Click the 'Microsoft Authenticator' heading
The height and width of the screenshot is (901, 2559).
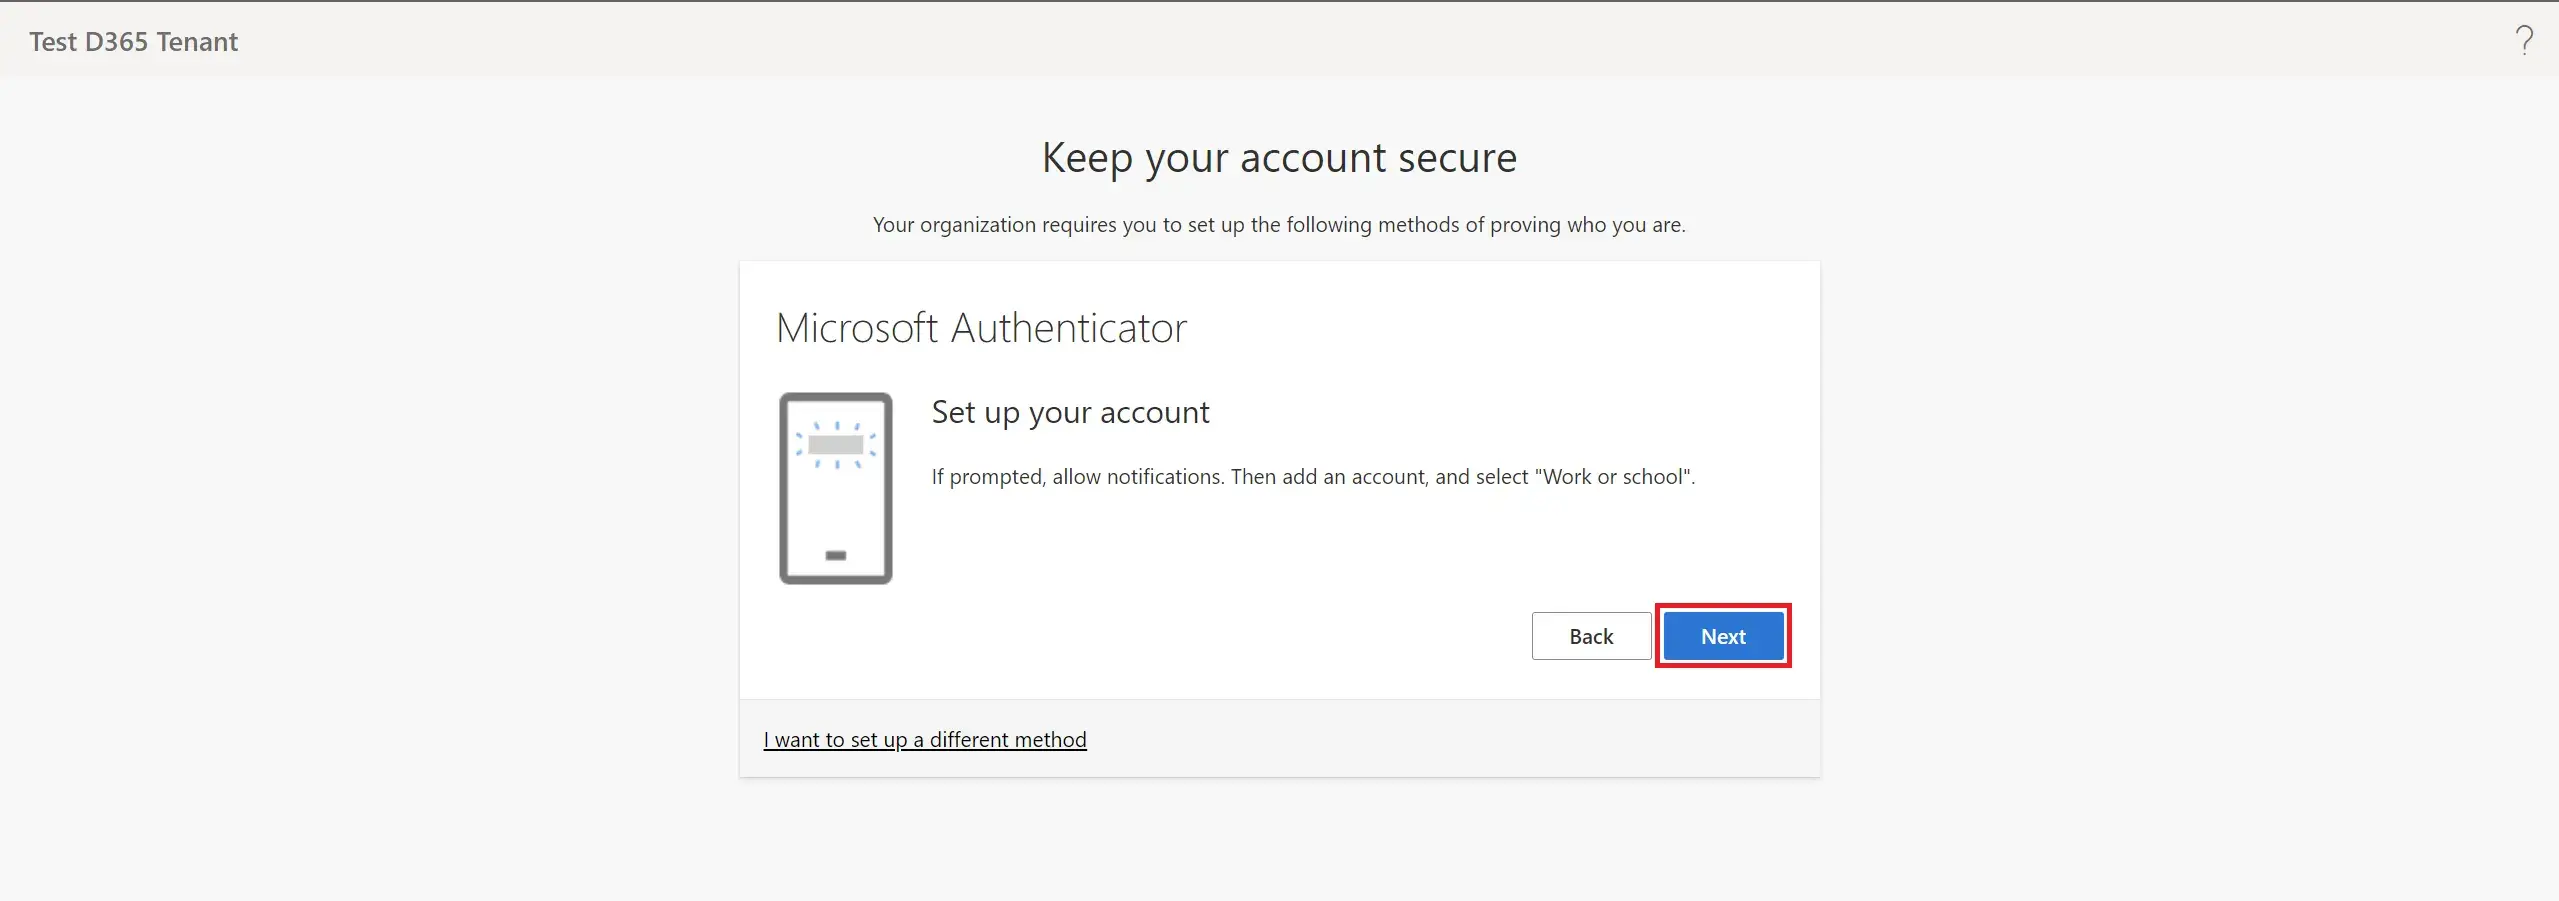click(x=981, y=328)
